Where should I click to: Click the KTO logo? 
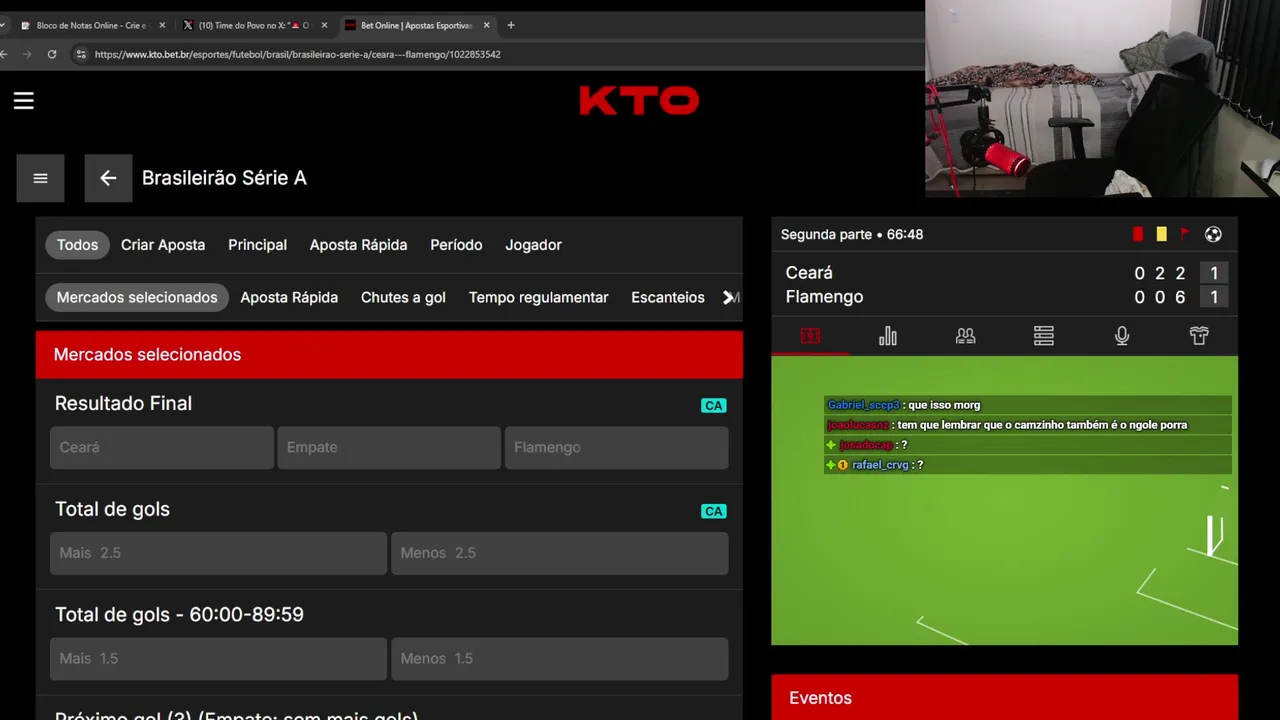click(x=639, y=100)
